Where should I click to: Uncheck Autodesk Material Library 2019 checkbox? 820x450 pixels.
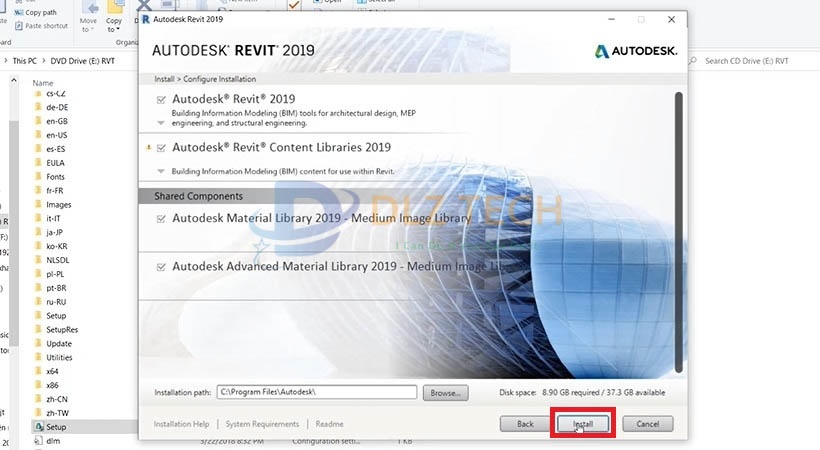point(162,218)
